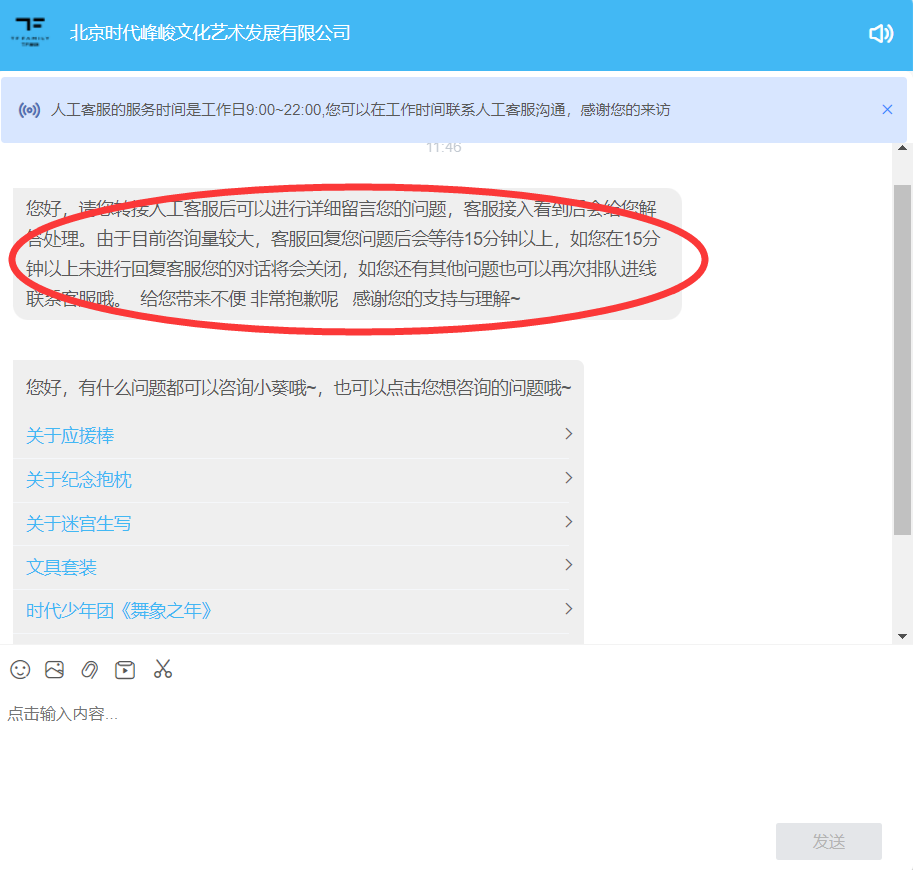Click the chat scrollbar down arrow
Screen dimensions: 913x870
pos(903,636)
